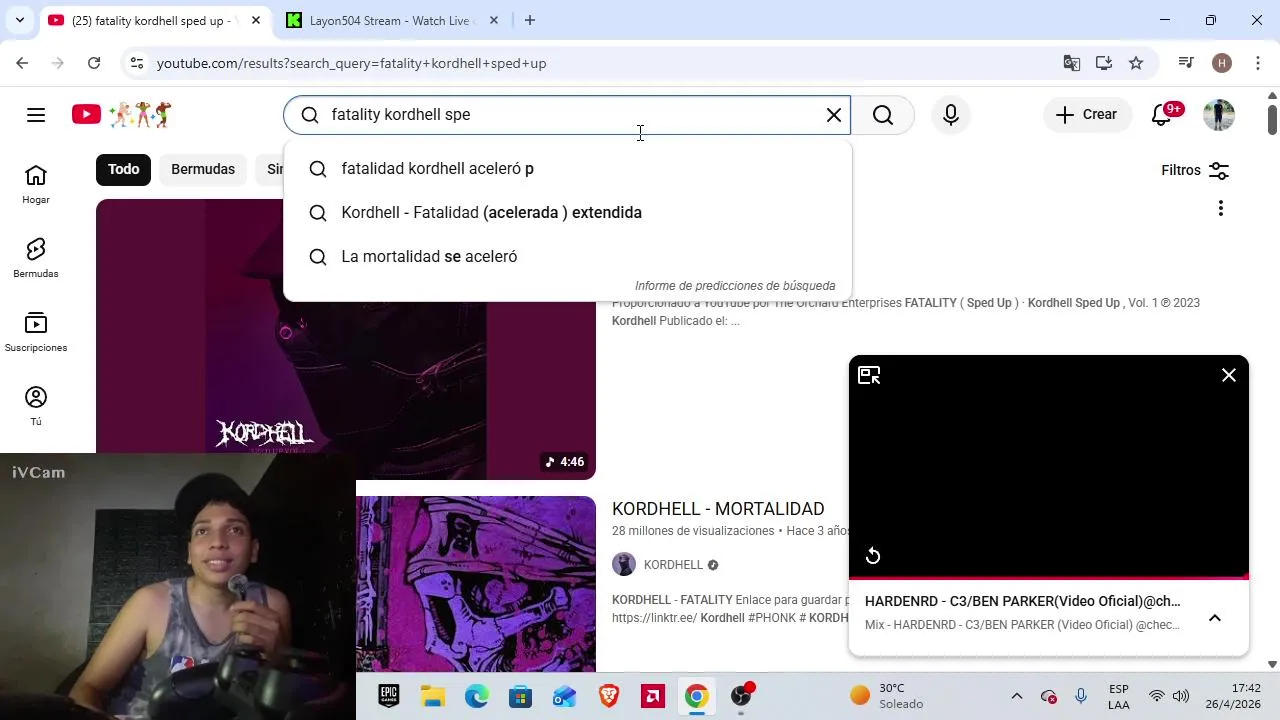Select the Bermudas filter chip
The image size is (1280, 720).
point(203,169)
